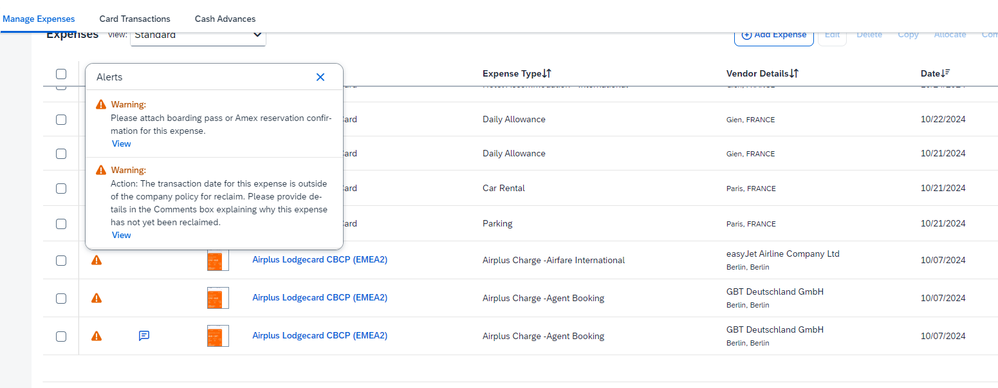Sort by the Expense Type column arrows
Screen dimensions: 998x388
(x=547, y=74)
